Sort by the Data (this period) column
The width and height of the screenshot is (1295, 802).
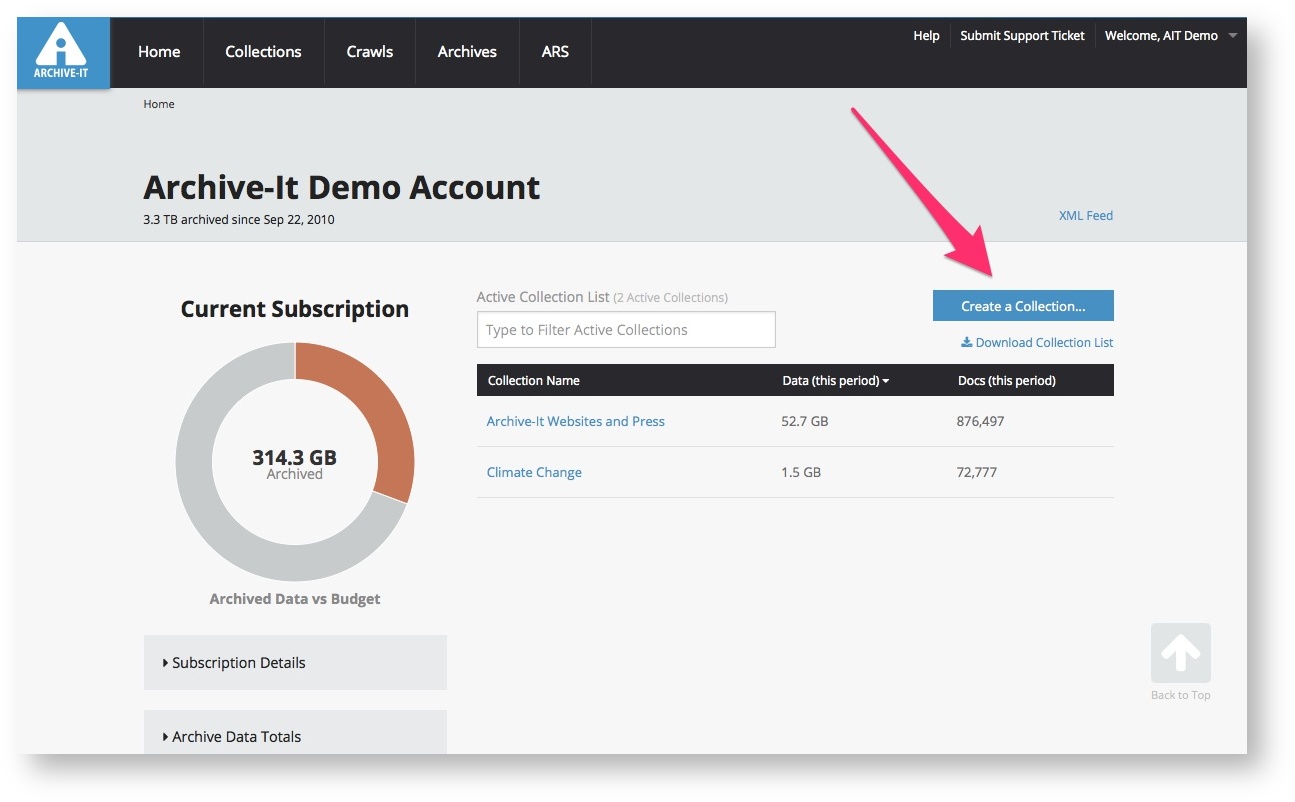tap(835, 381)
